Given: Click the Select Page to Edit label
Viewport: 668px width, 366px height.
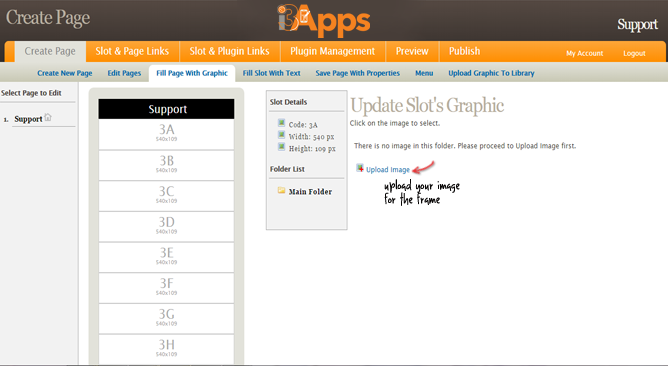Looking at the screenshot, I should 31,93.
